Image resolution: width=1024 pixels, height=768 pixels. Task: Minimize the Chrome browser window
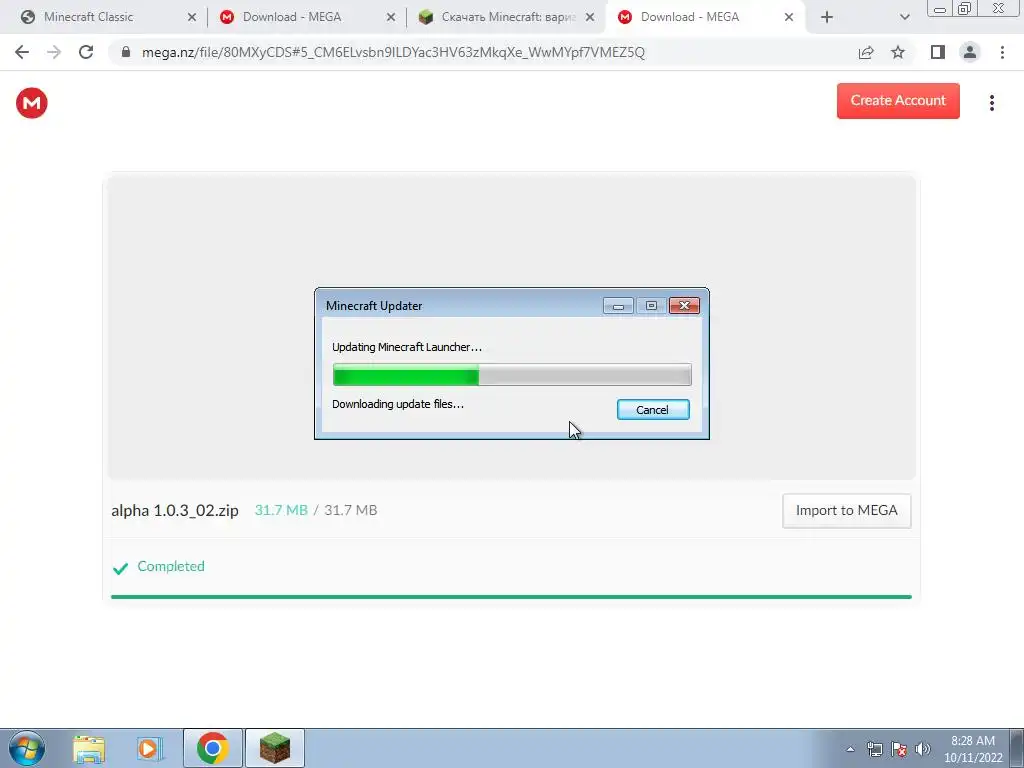(x=940, y=8)
